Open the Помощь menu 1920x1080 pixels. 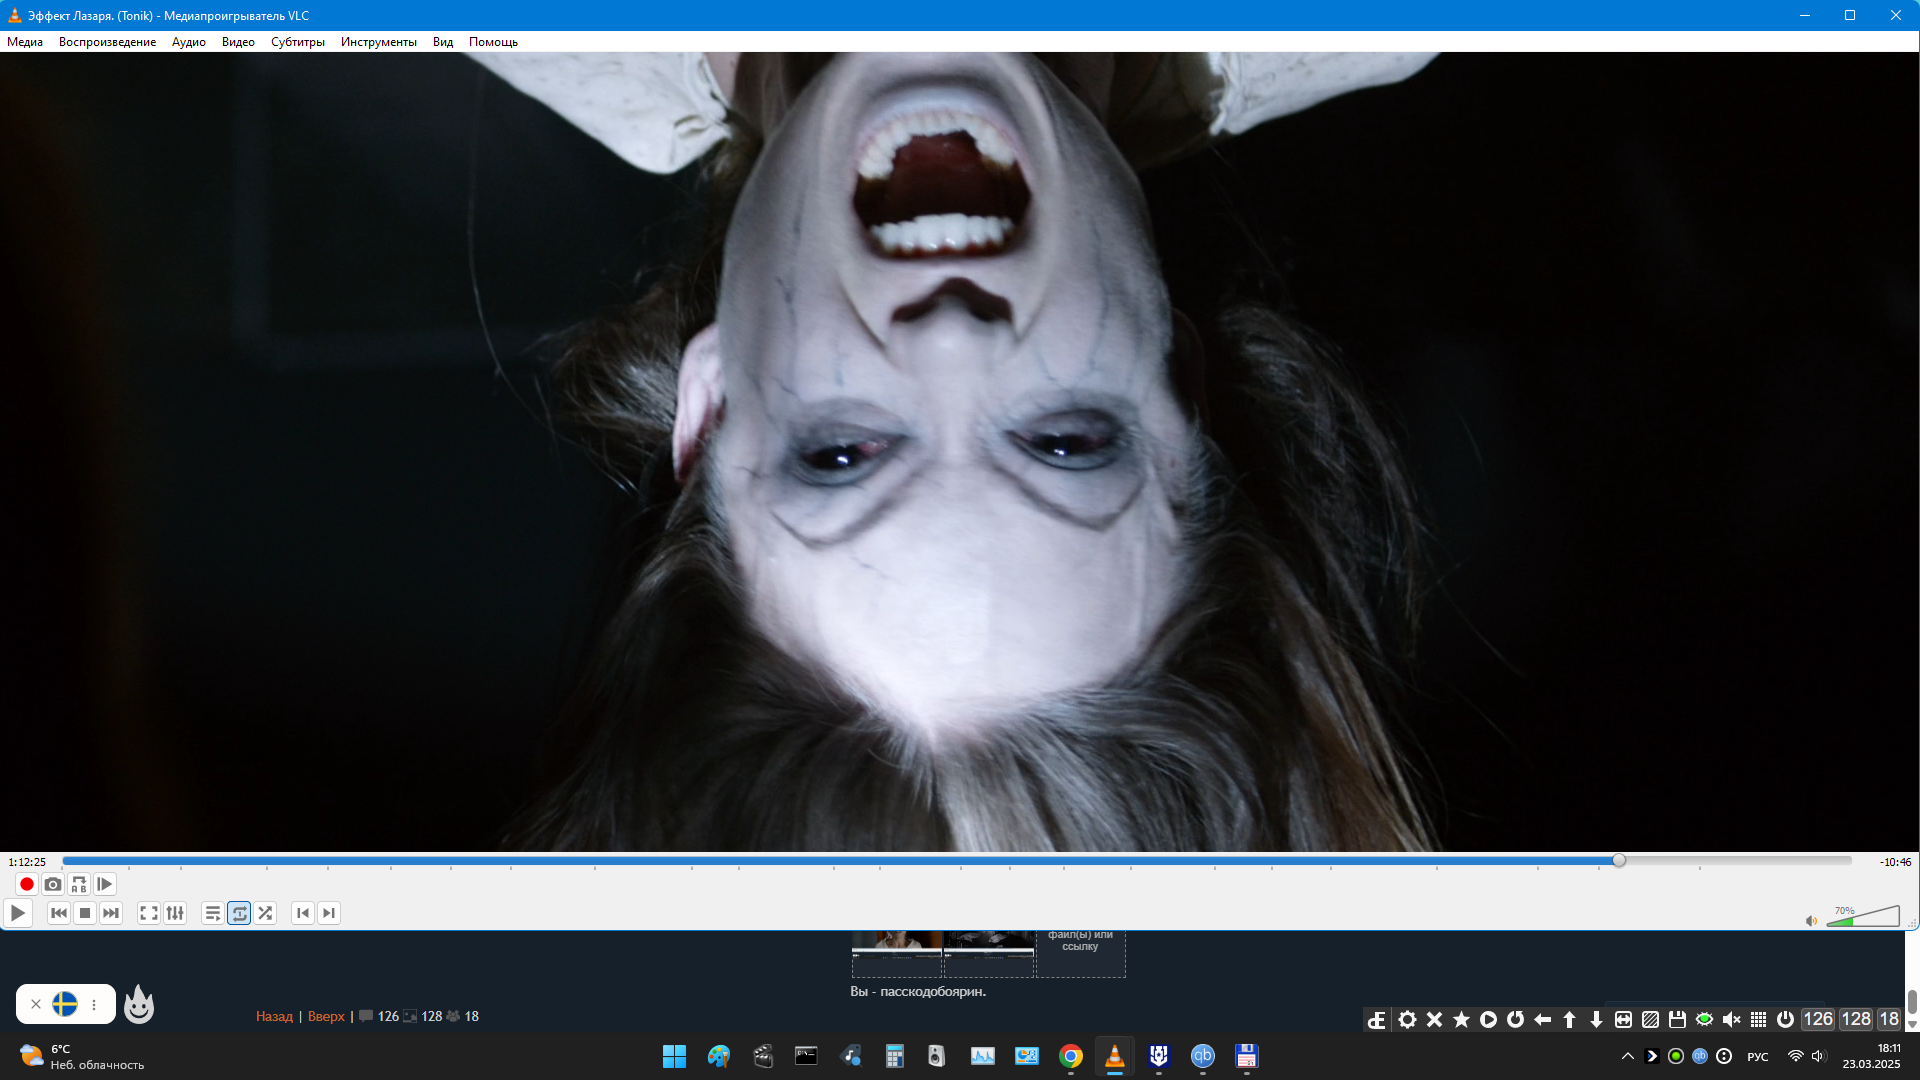pyautogui.click(x=493, y=42)
